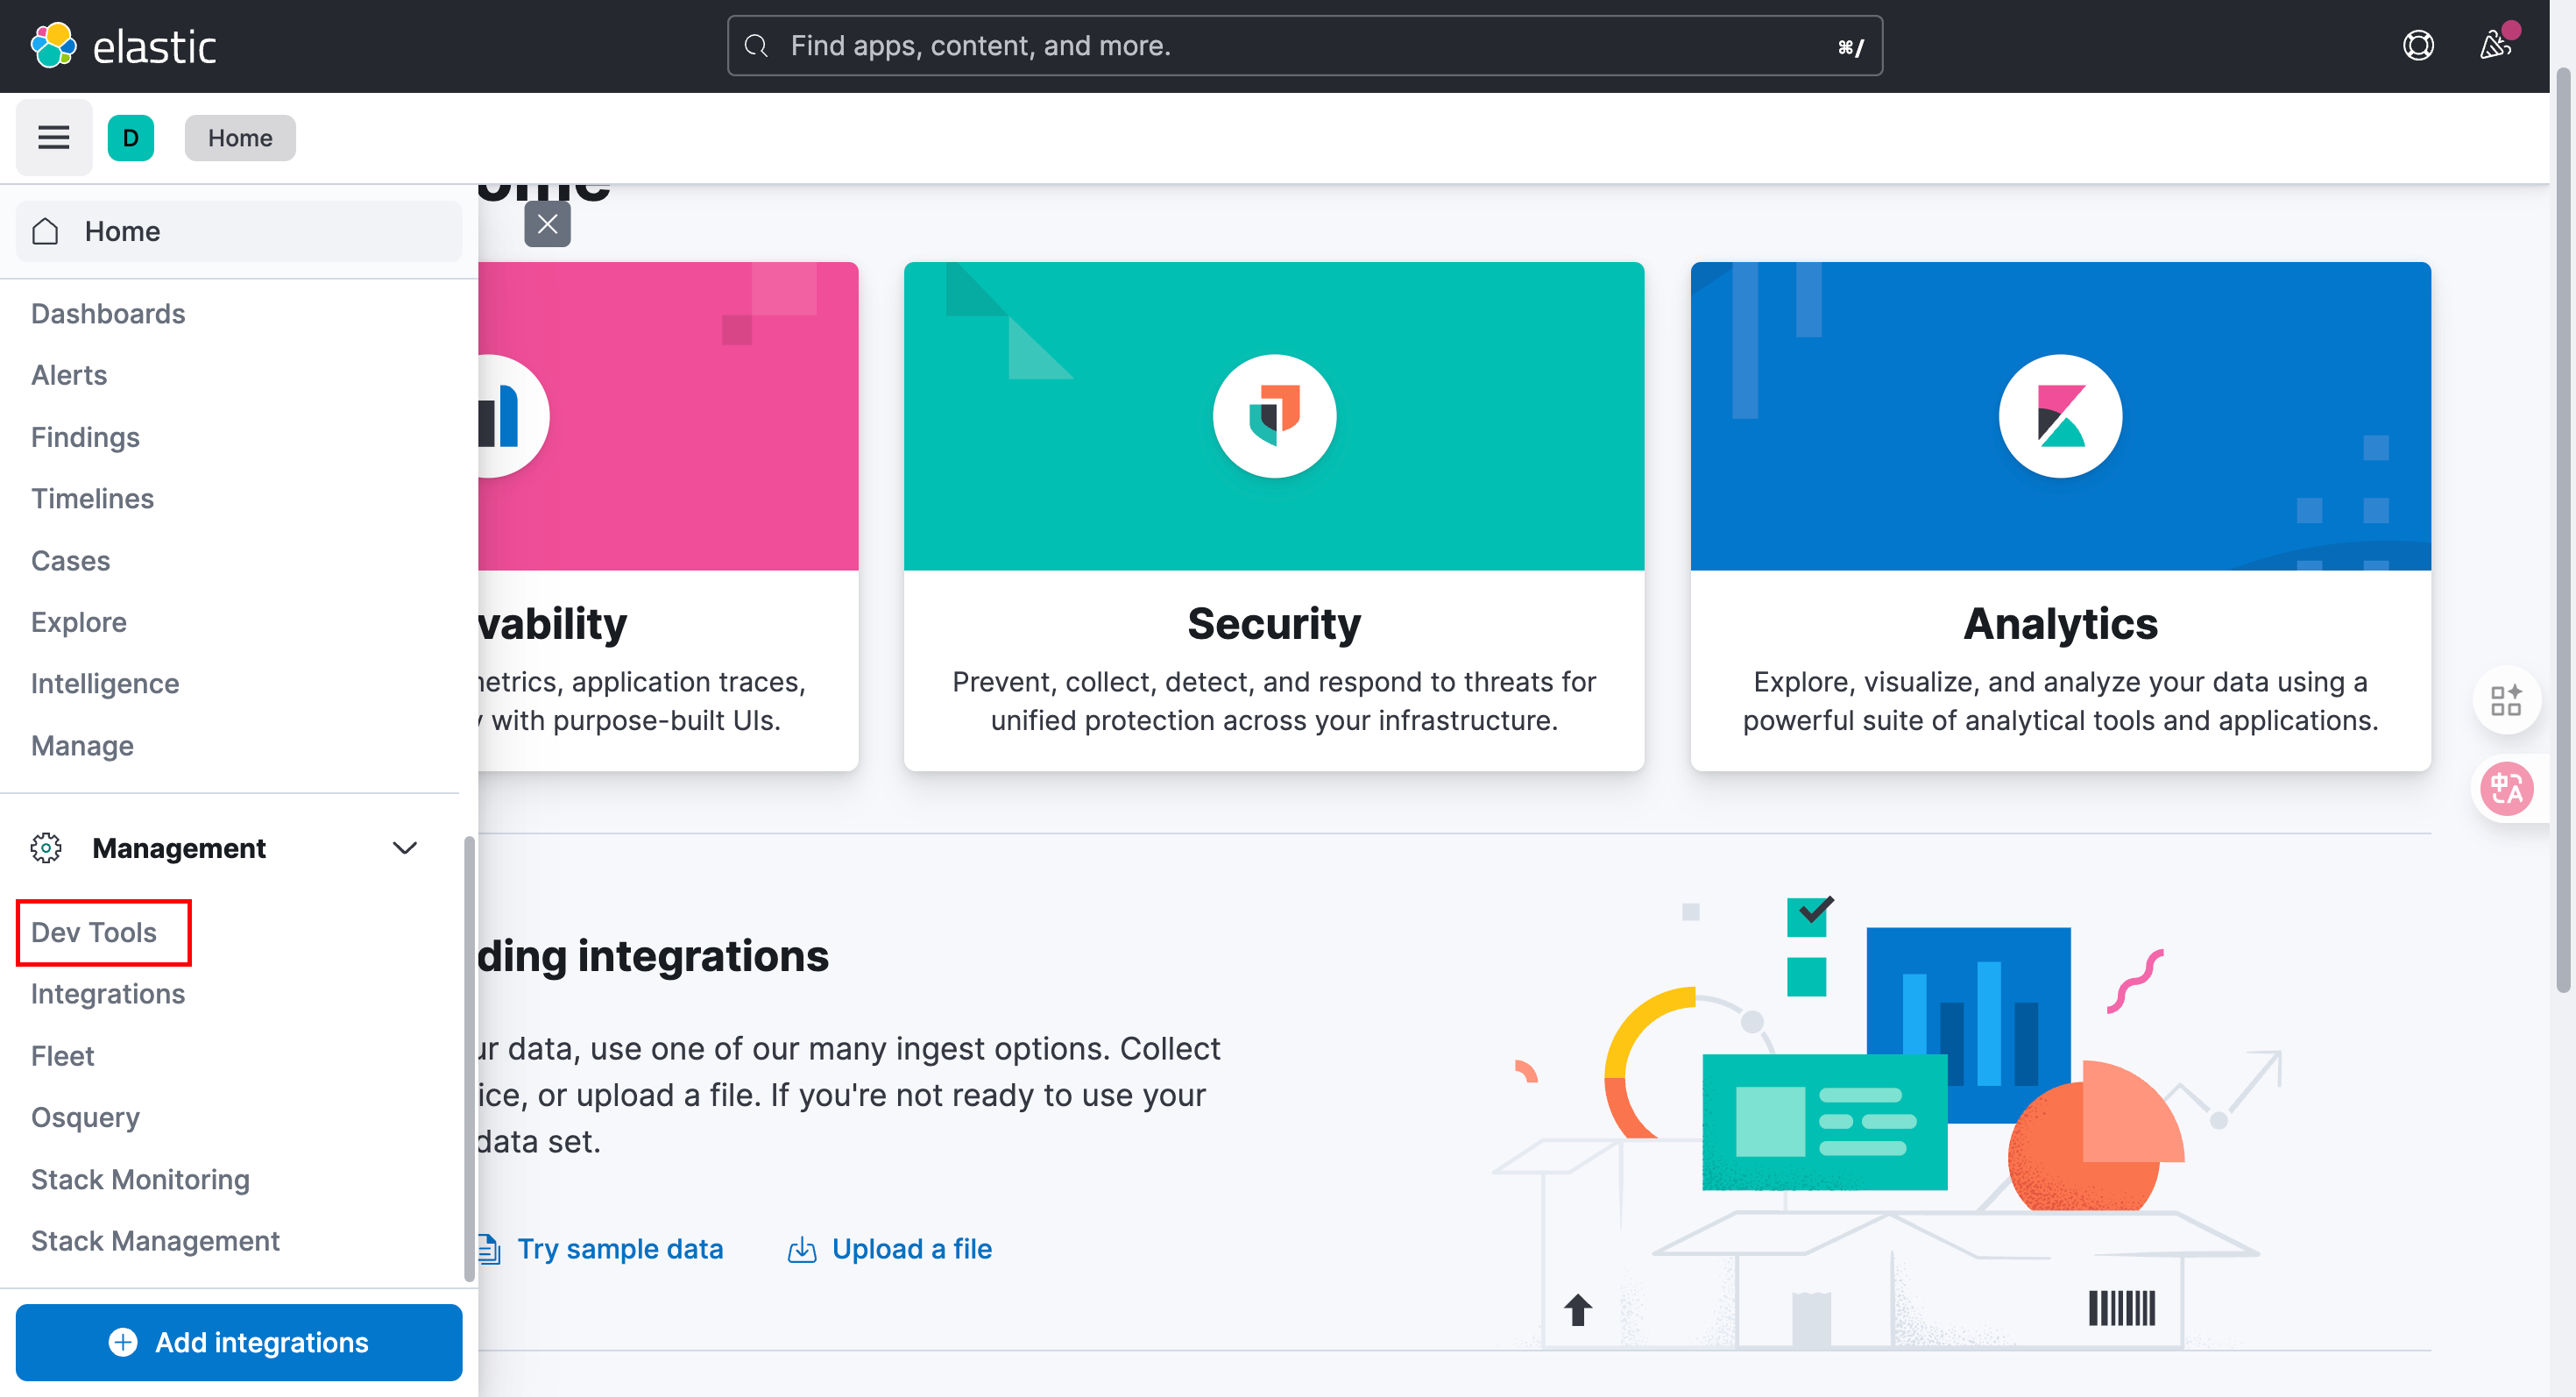The height and width of the screenshot is (1397, 2576).
Task: Click the sample data document icon
Action: [x=488, y=1249]
